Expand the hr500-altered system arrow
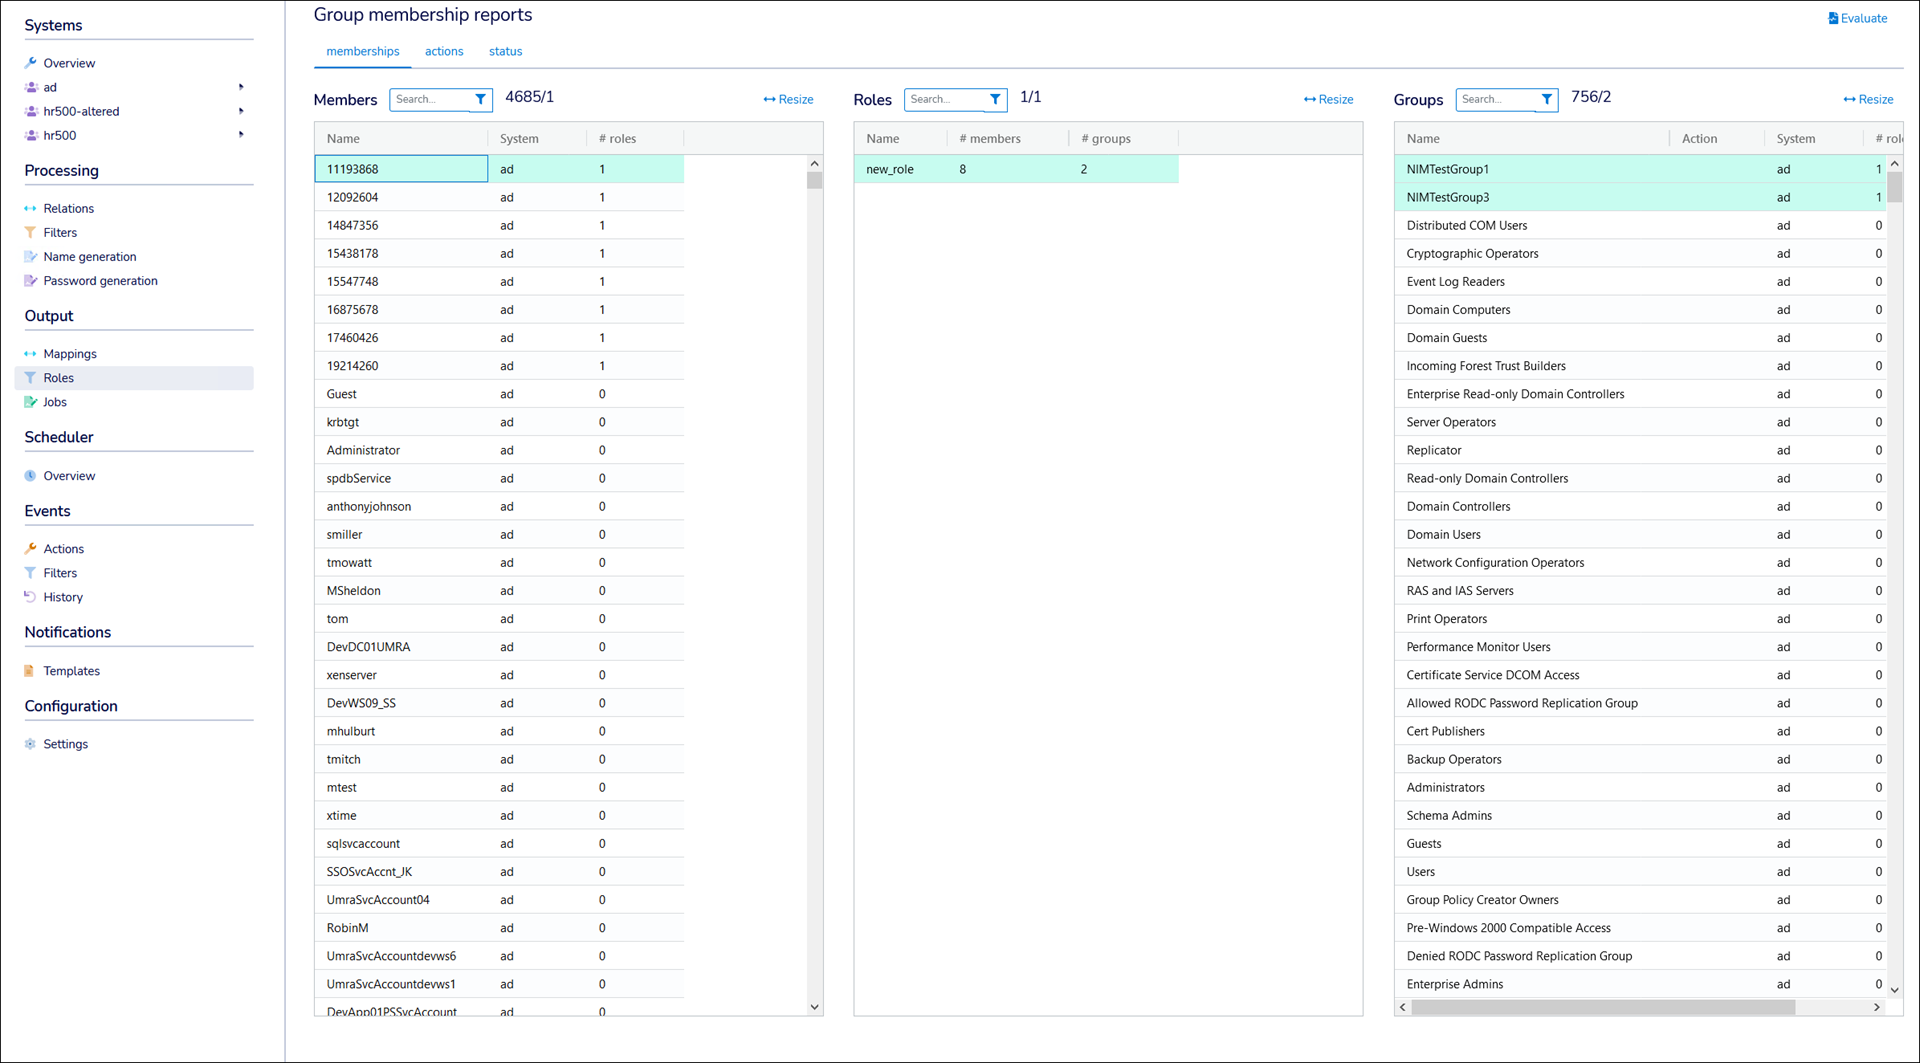 click(x=241, y=111)
